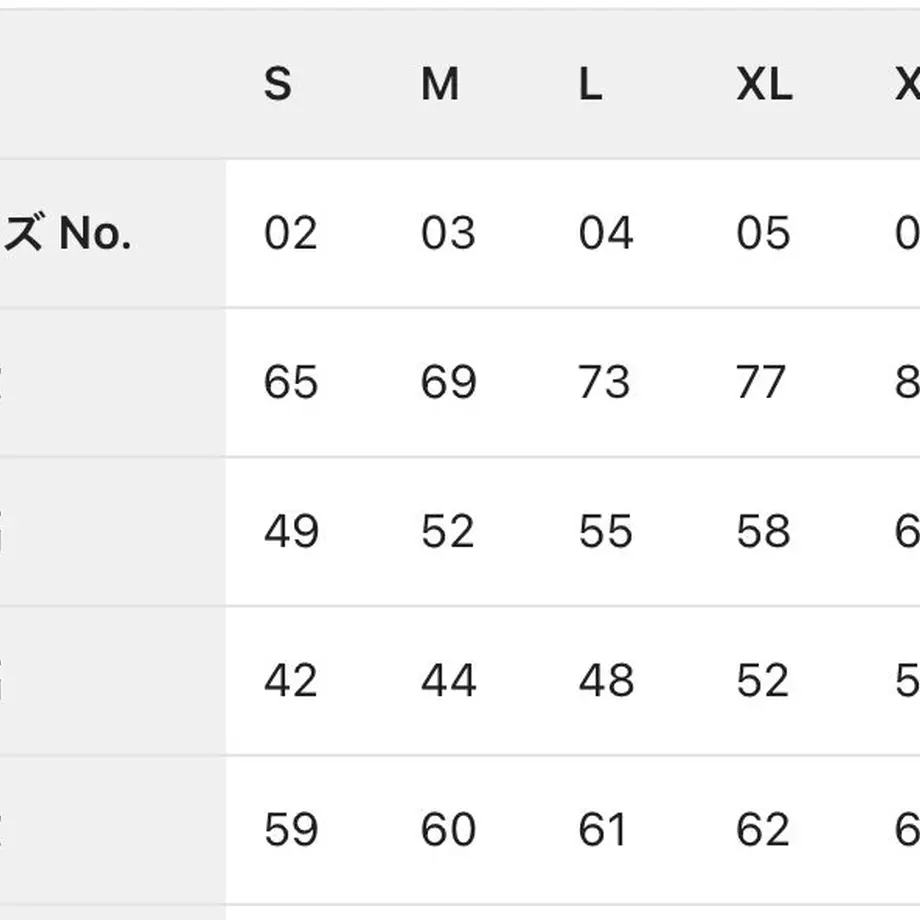Select size number 05 cell

[x=763, y=233]
